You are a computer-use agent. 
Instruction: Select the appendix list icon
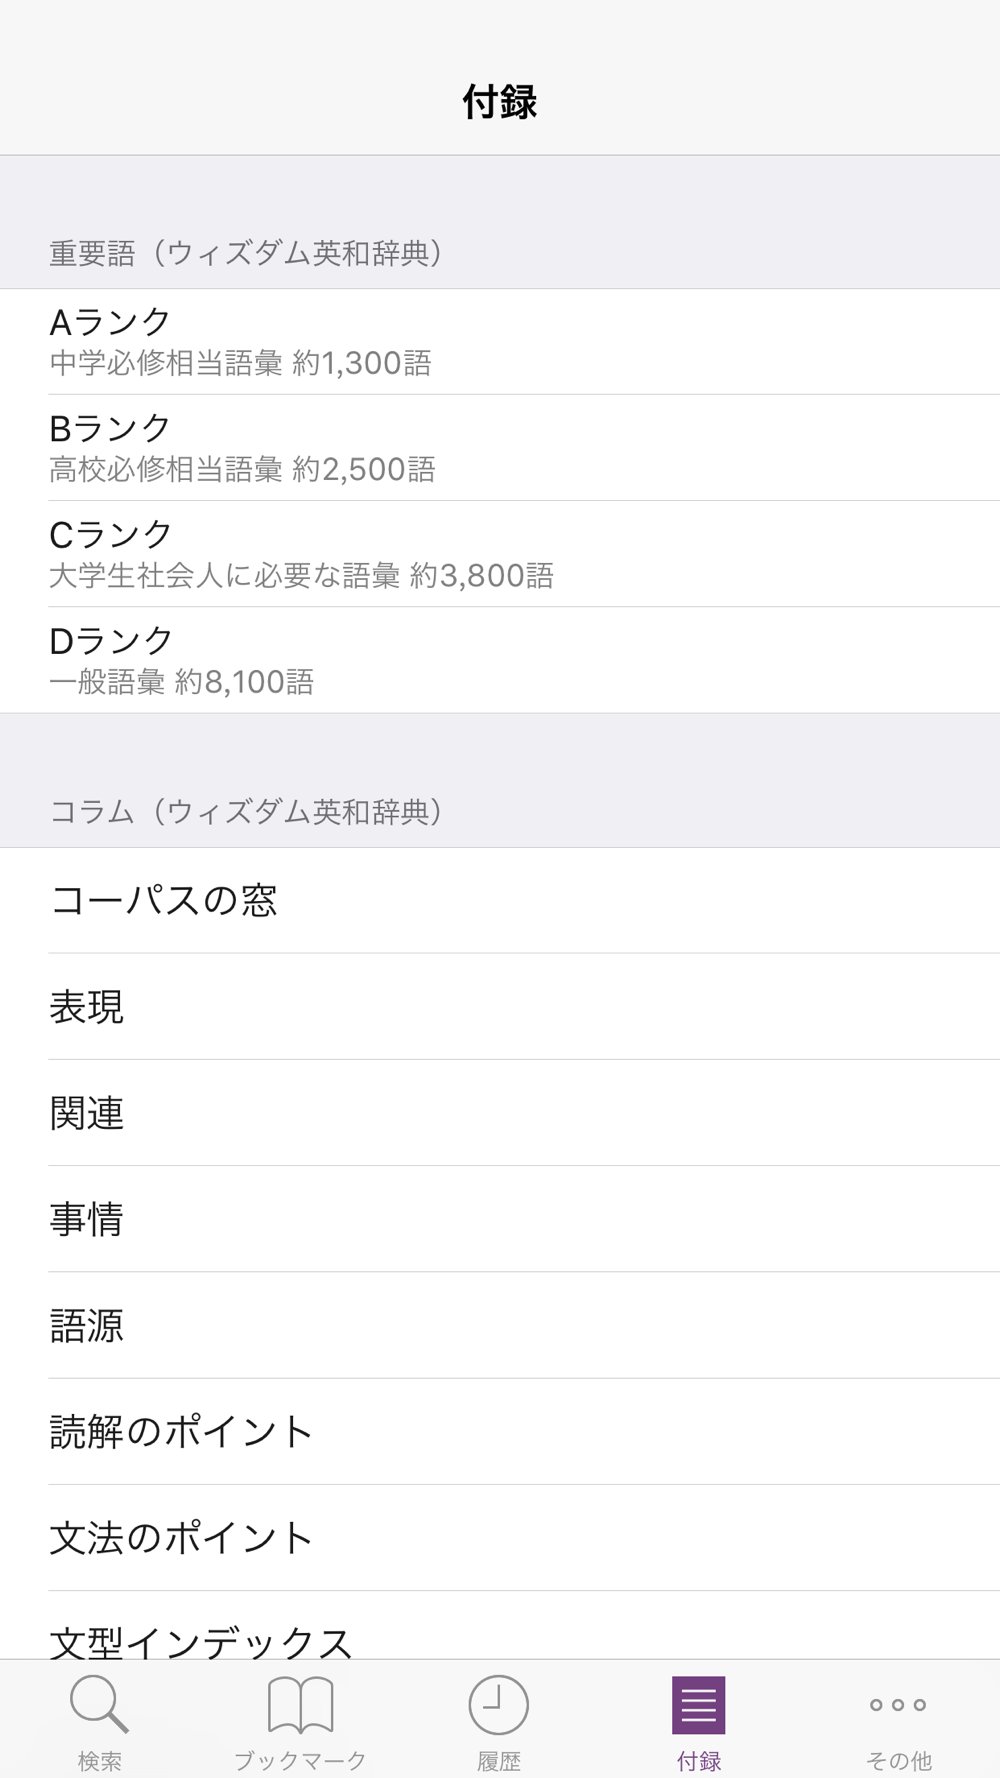pyautogui.click(x=698, y=1704)
